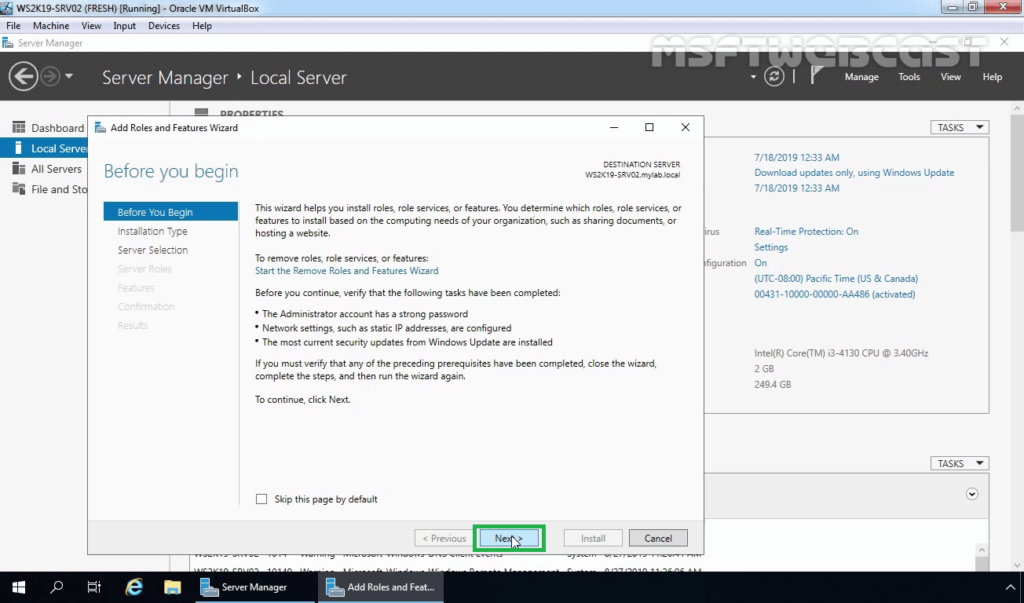
Task: Switch to Add Roles and Features taskbar button
Action: click(x=381, y=587)
